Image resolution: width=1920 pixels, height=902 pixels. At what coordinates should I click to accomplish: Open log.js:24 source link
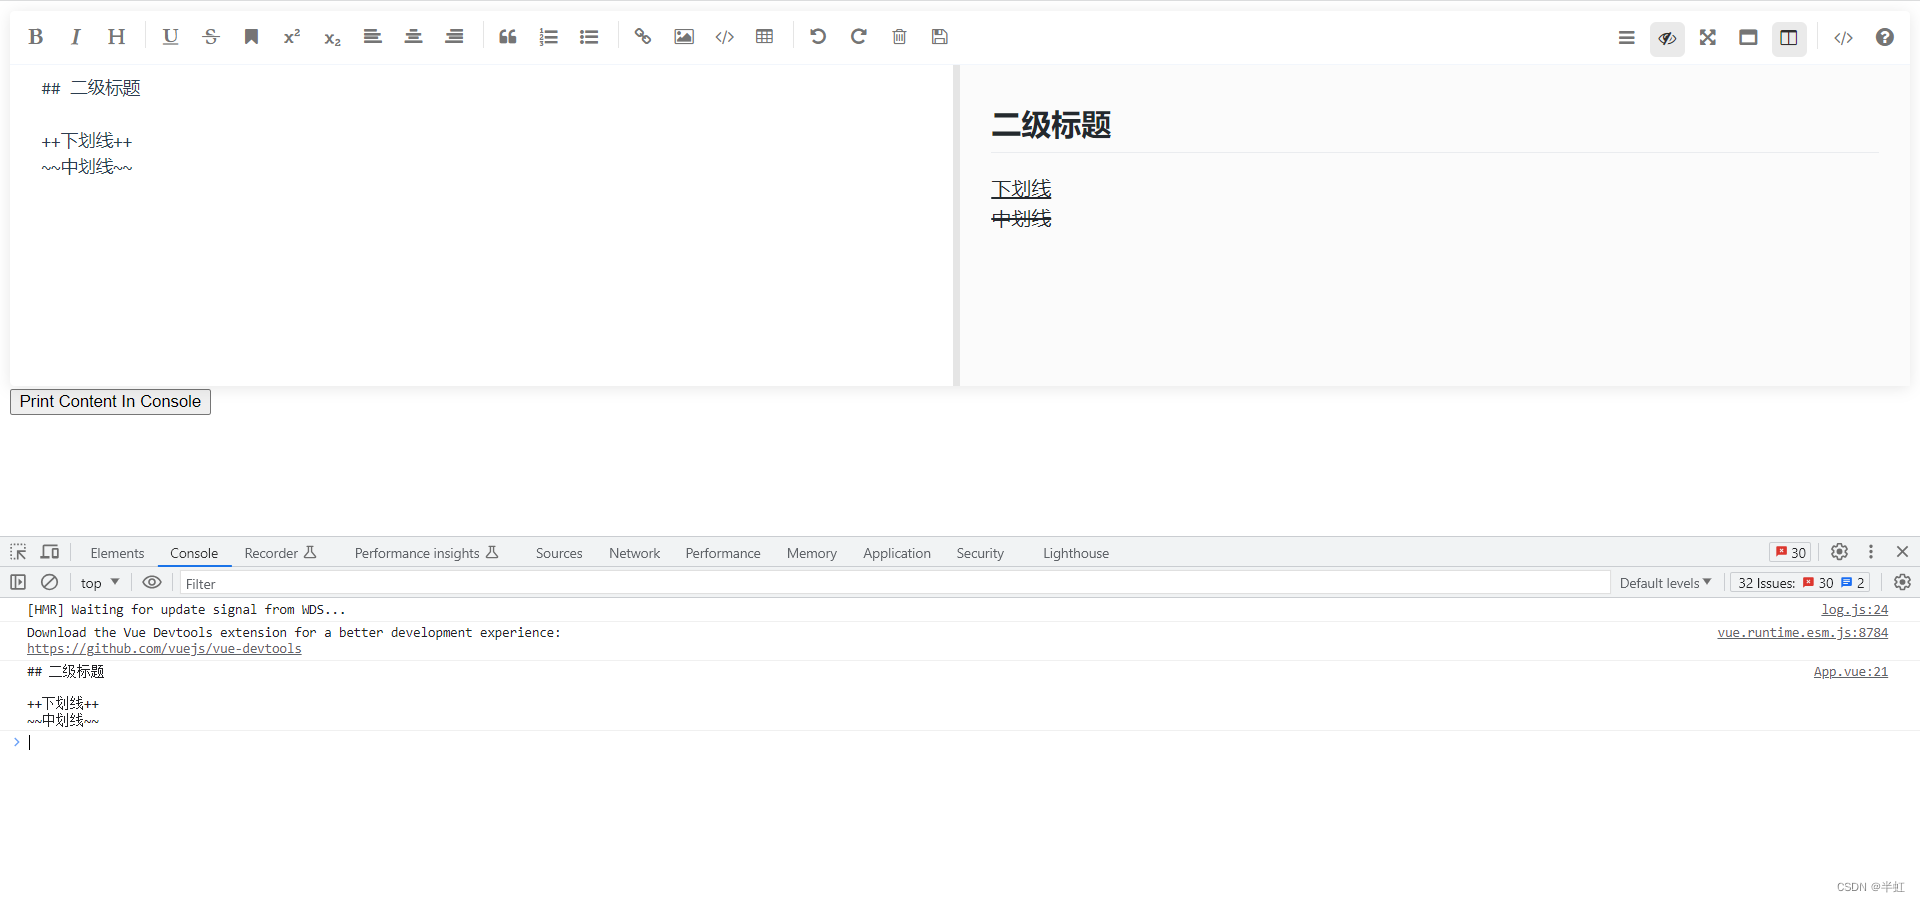pos(1855,610)
